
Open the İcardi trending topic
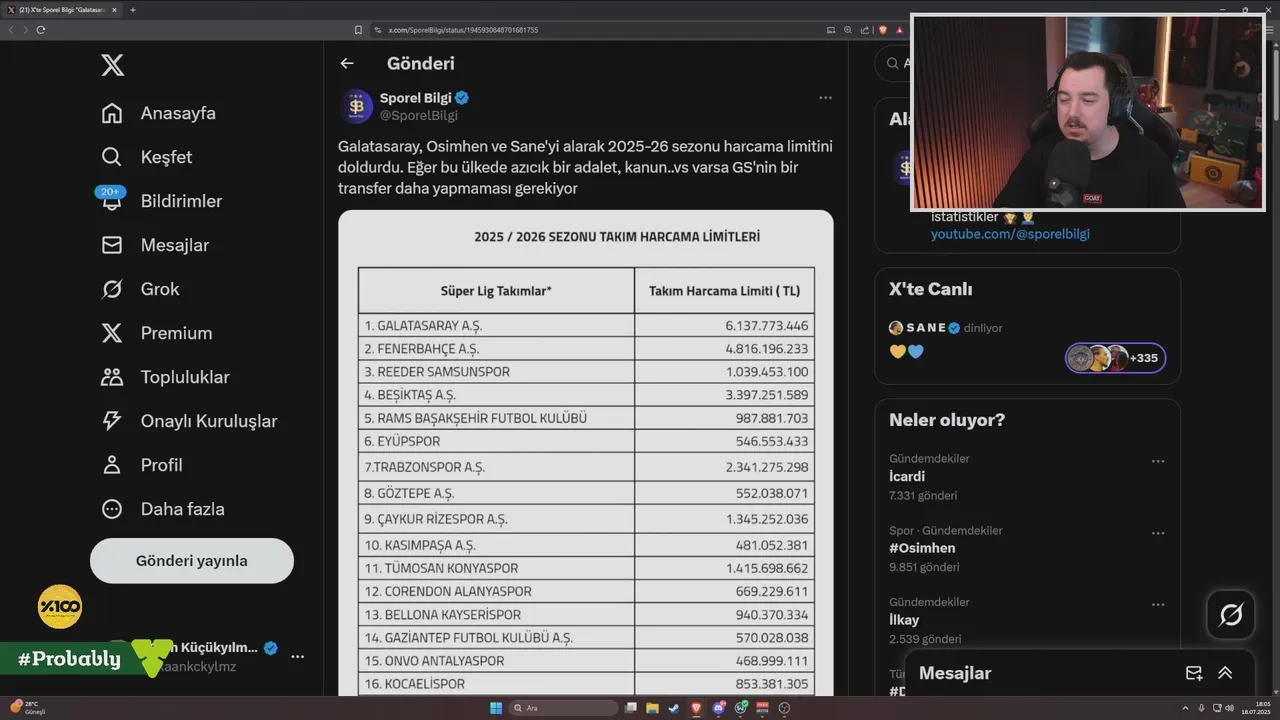pyautogui.click(x=907, y=477)
